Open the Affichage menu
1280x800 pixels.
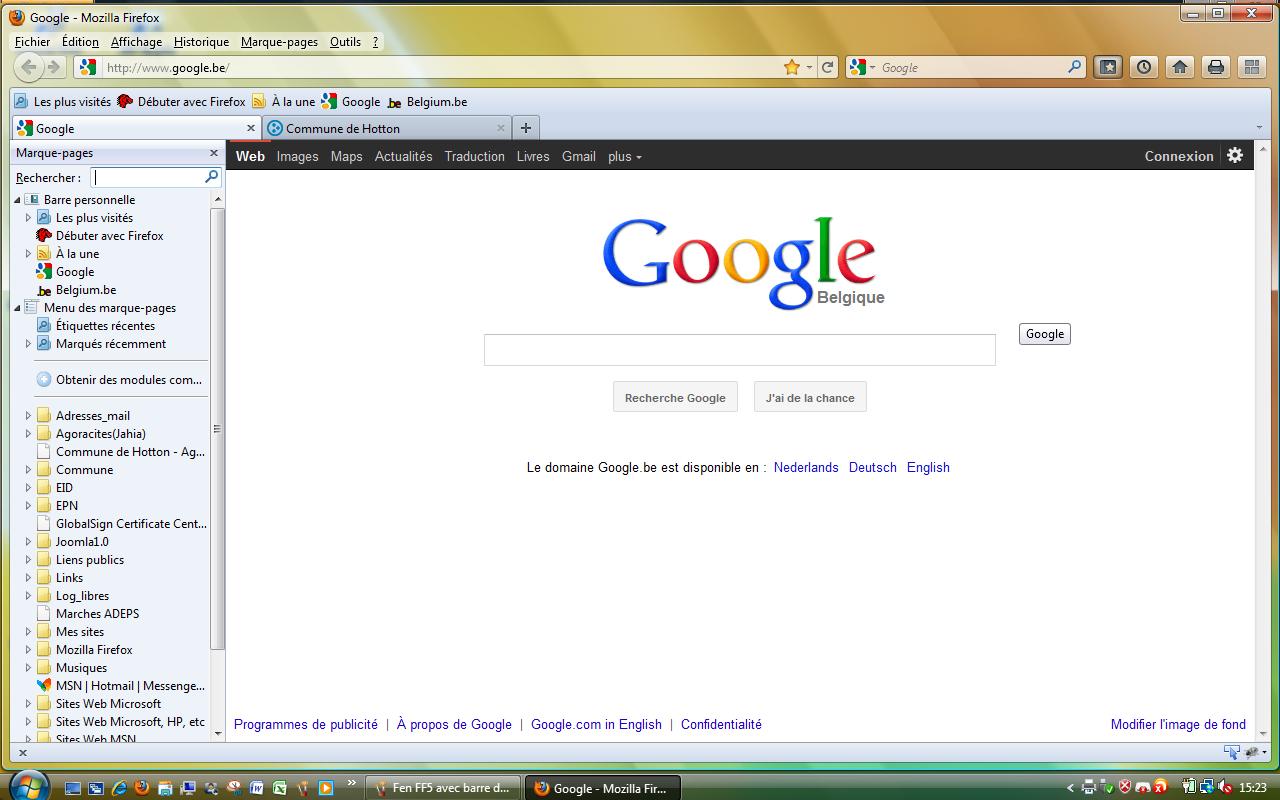click(x=136, y=42)
